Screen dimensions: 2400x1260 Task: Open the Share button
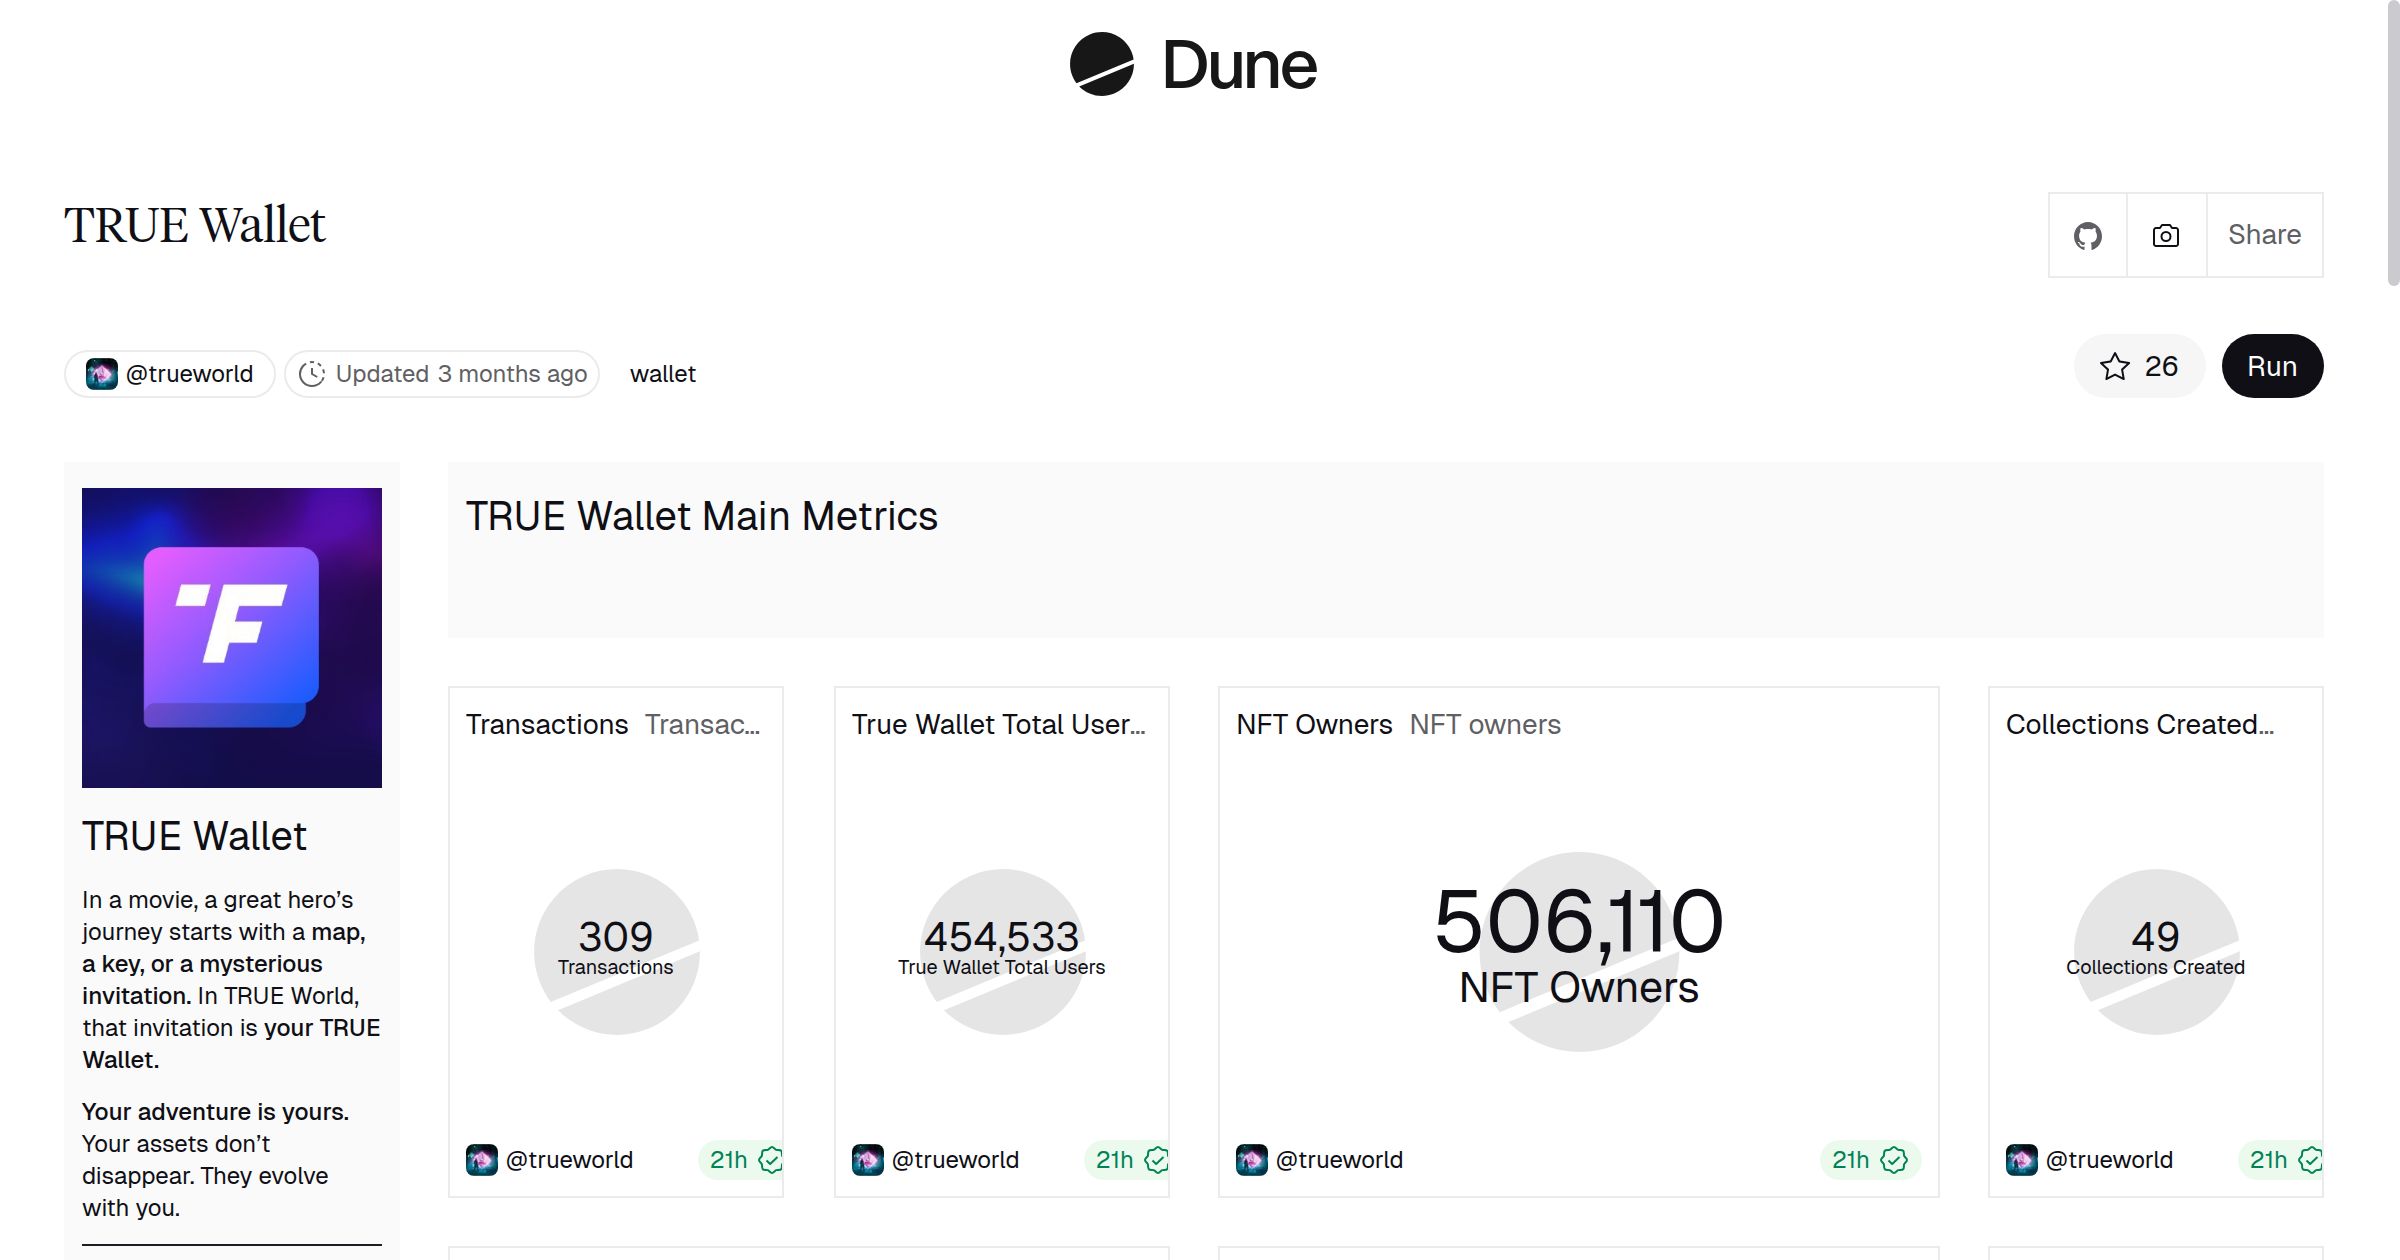click(x=2264, y=235)
